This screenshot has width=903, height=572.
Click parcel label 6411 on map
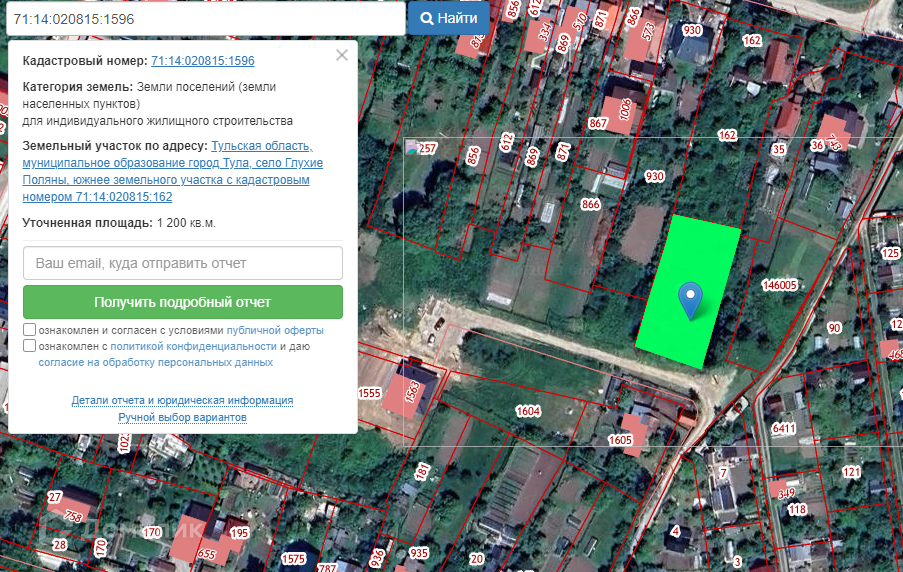point(784,428)
